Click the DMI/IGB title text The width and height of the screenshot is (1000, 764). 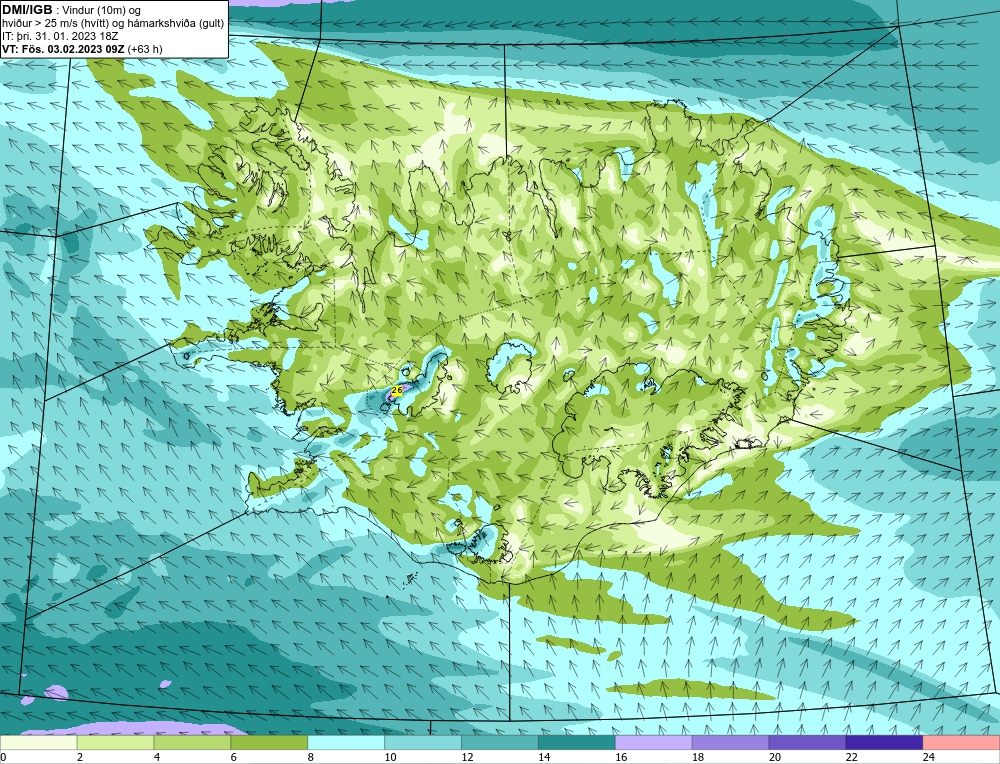(x=27, y=10)
